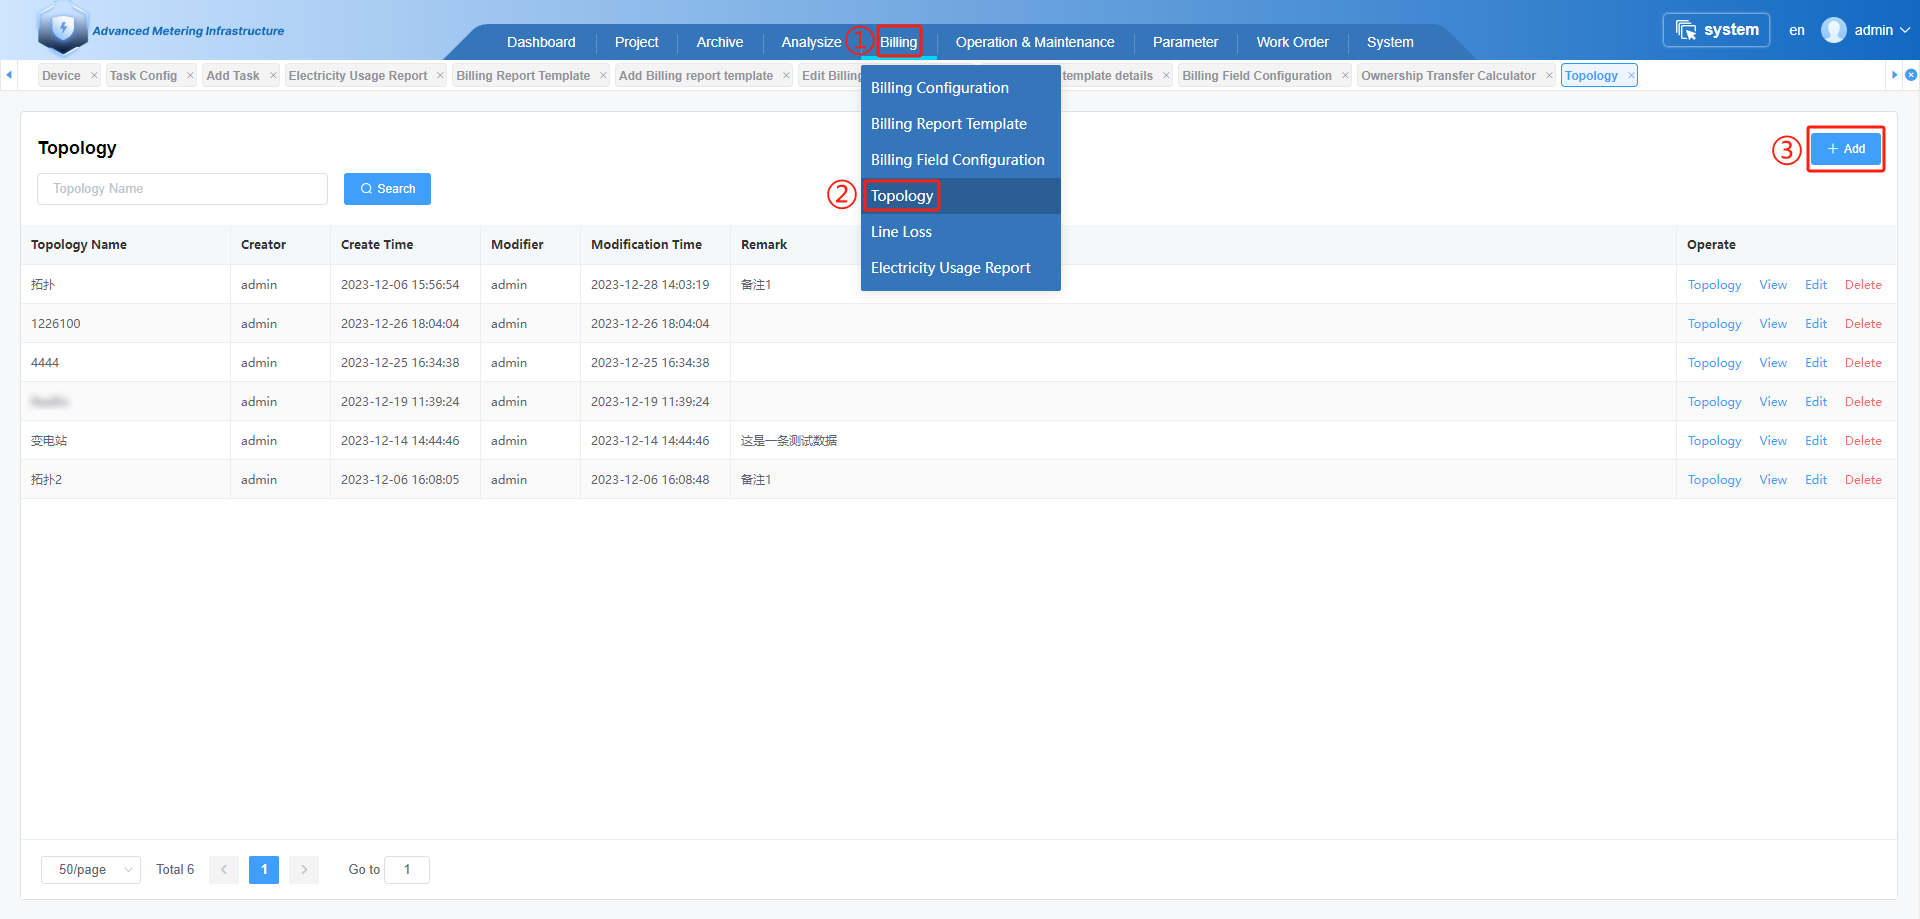1920x919 pixels.
Task: Open the Analysize menu
Action: 811,42
